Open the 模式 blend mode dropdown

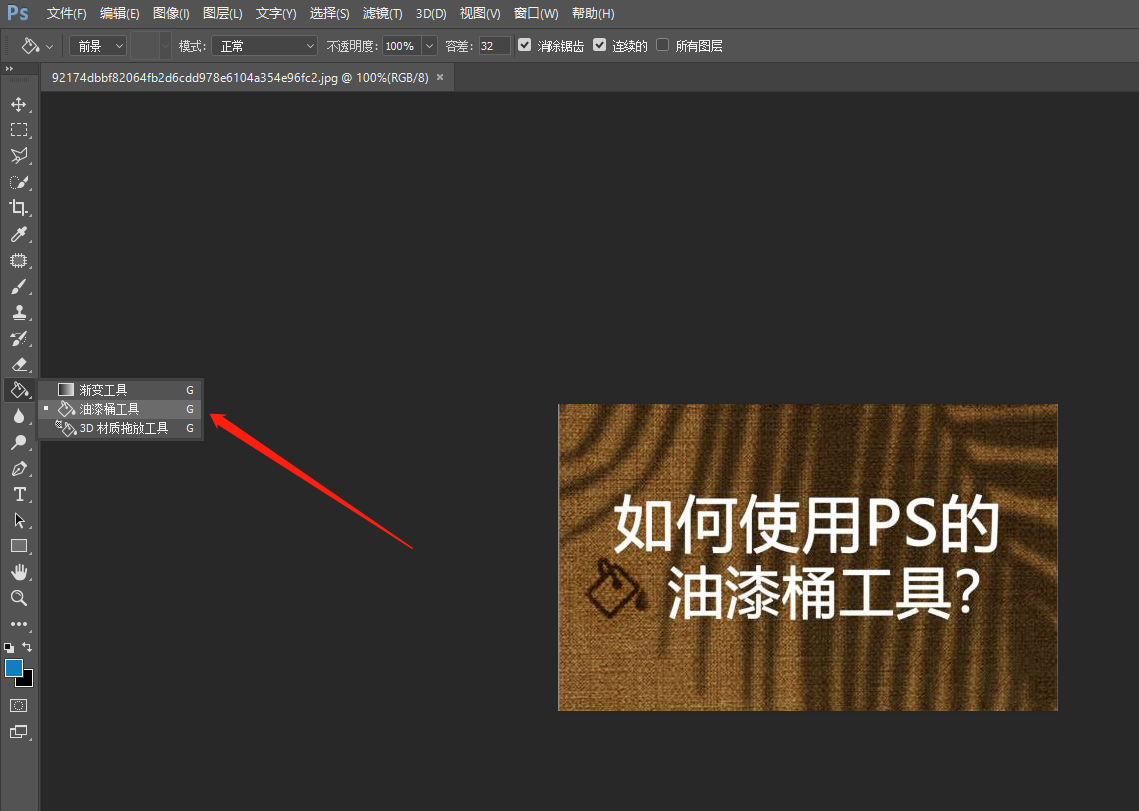[263, 45]
